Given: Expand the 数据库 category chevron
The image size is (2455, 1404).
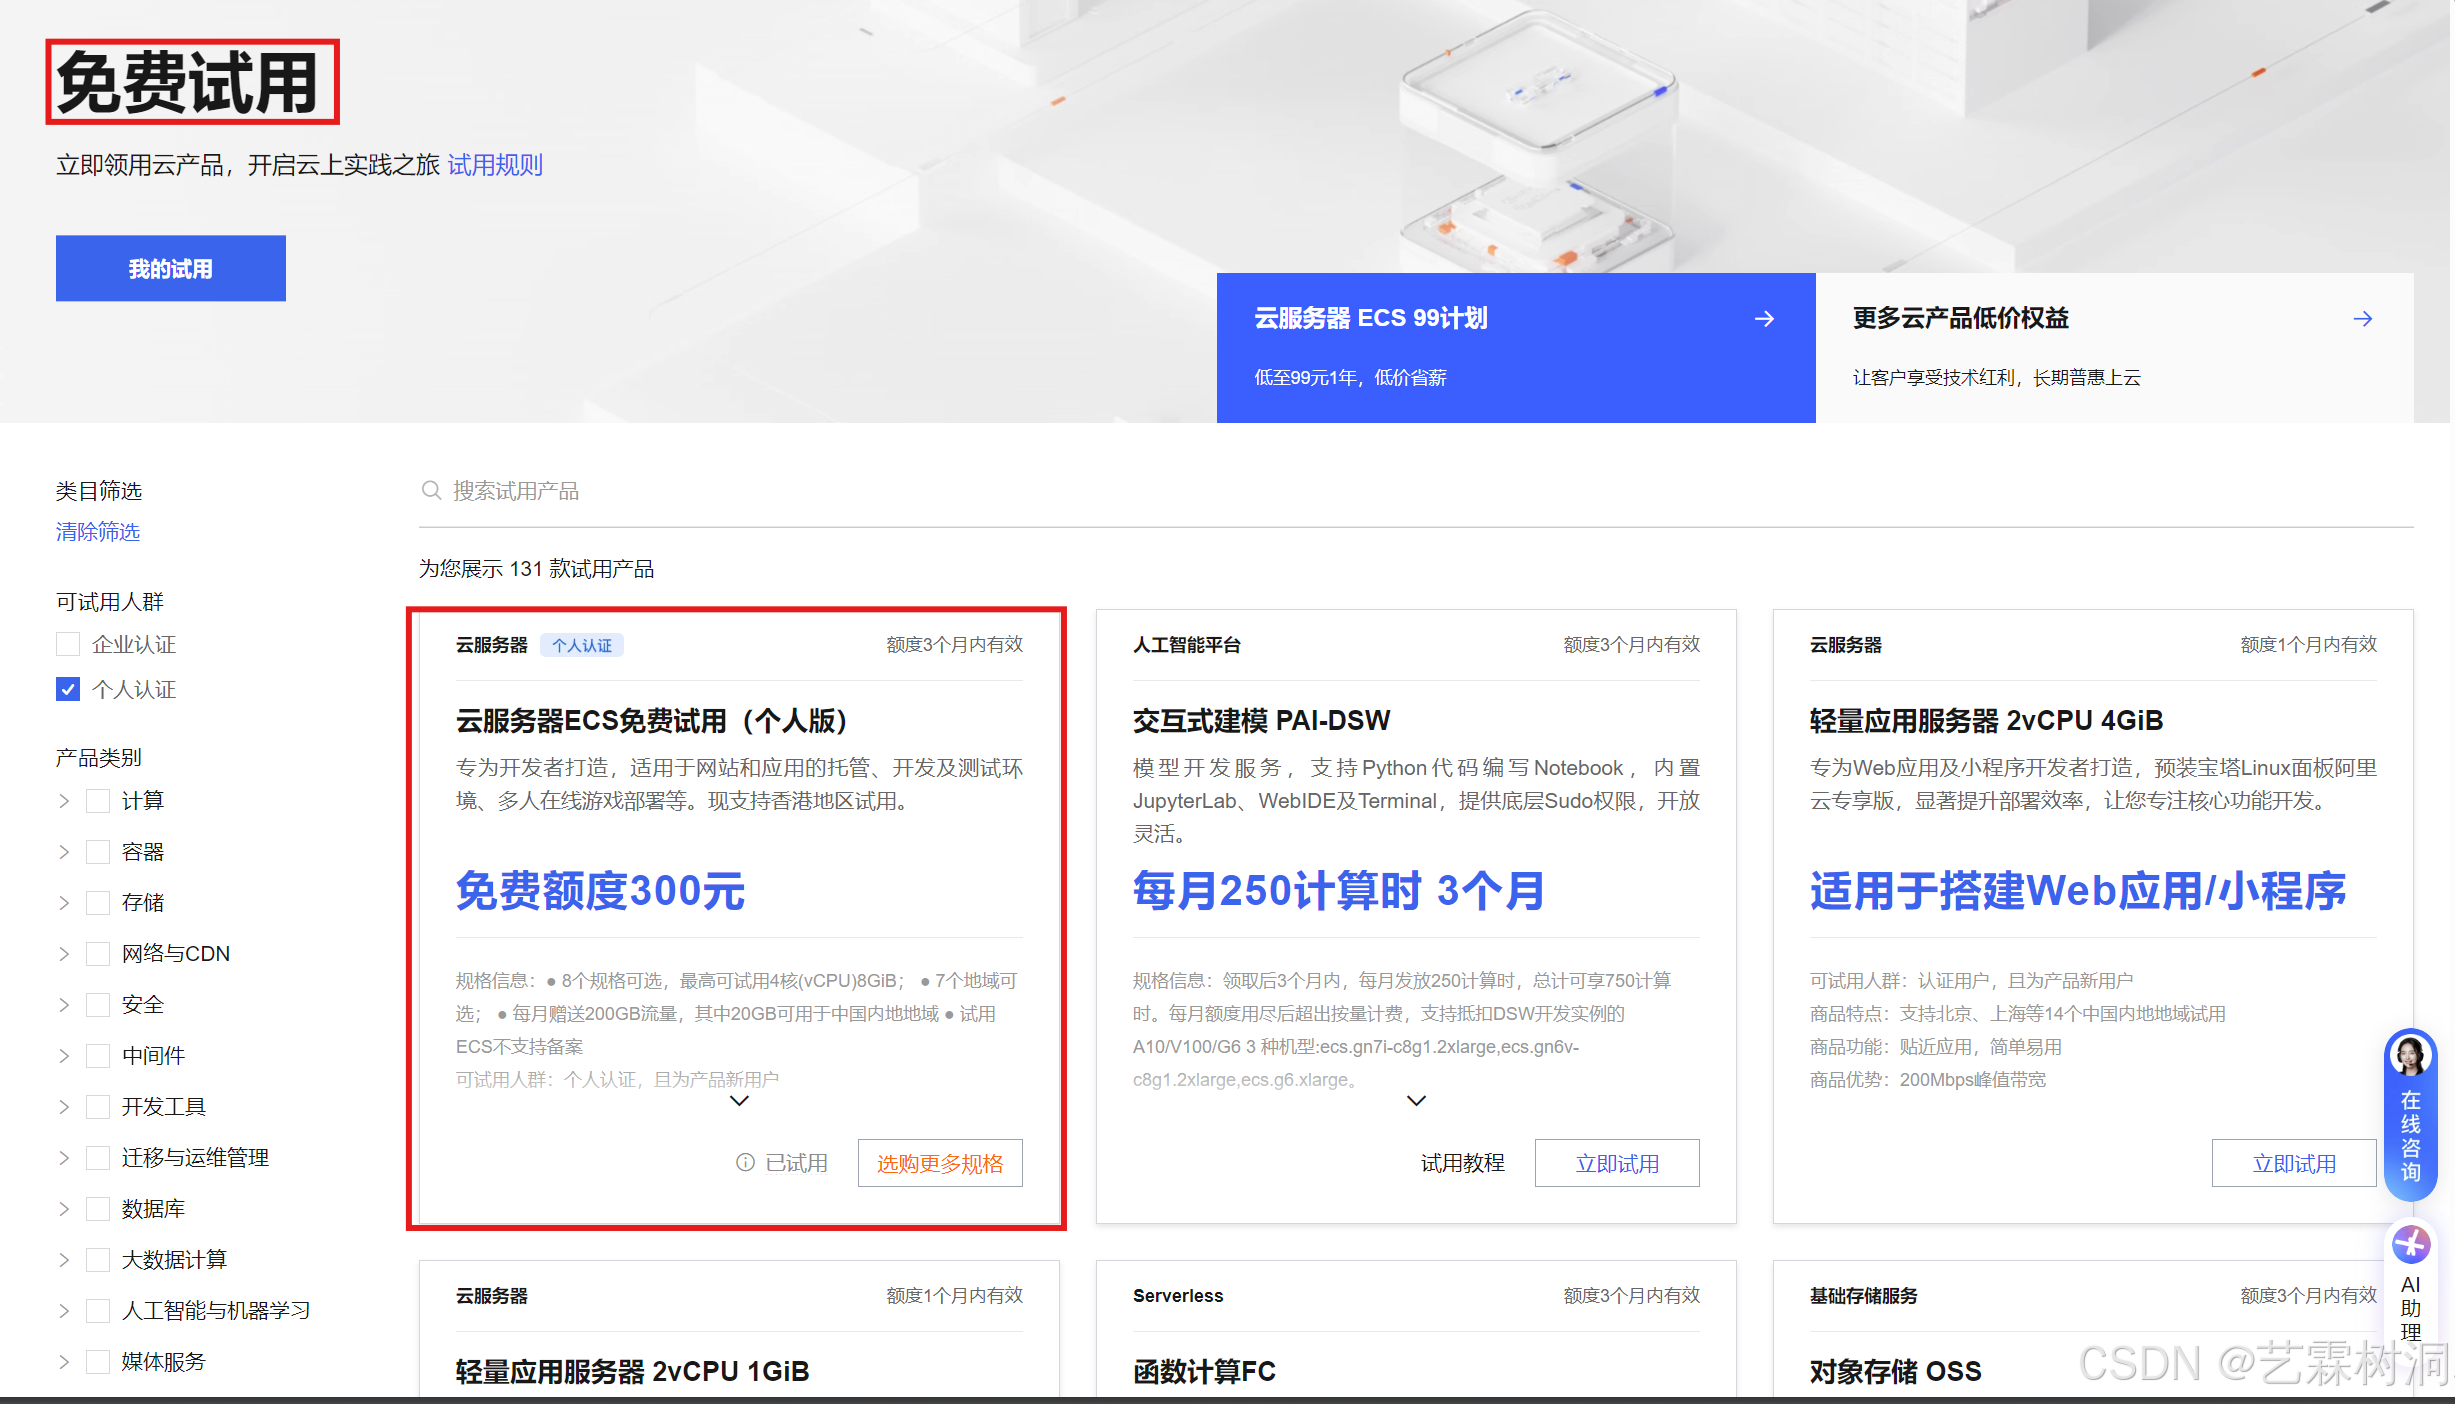Looking at the screenshot, I should pyautogui.click(x=64, y=1208).
